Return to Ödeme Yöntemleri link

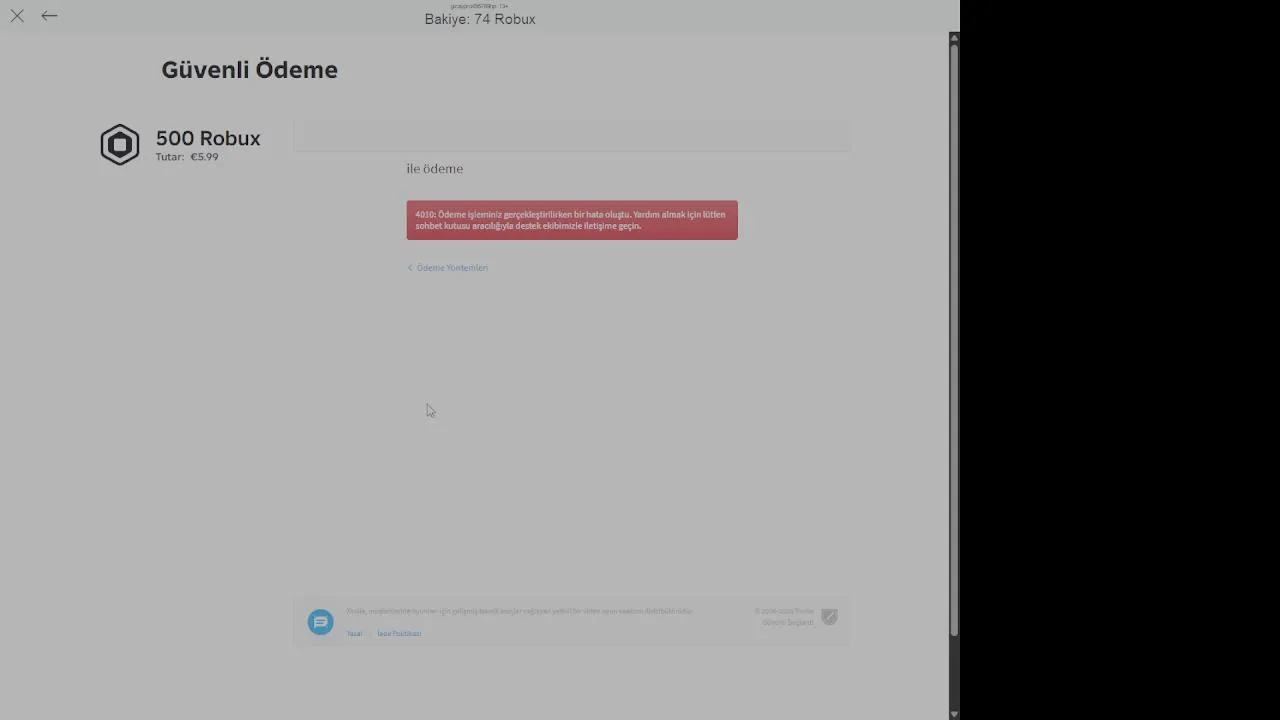tap(448, 268)
